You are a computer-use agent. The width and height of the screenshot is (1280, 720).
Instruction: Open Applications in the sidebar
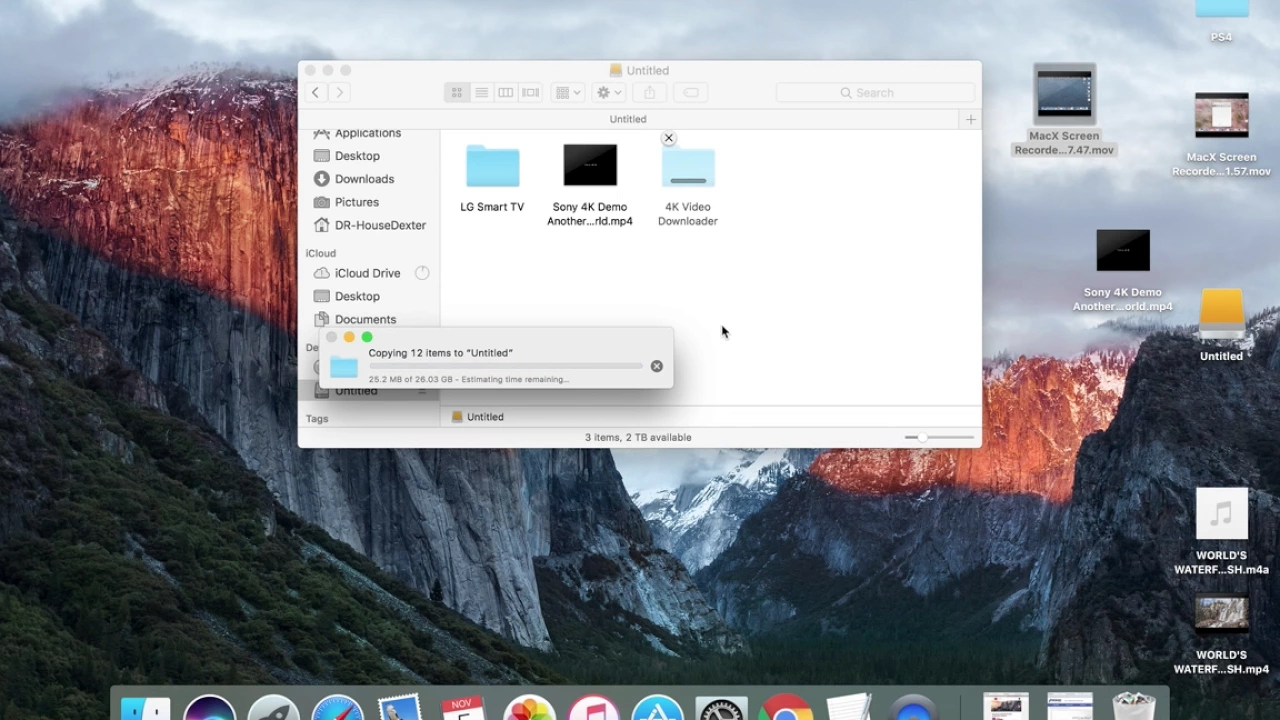tap(368, 133)
